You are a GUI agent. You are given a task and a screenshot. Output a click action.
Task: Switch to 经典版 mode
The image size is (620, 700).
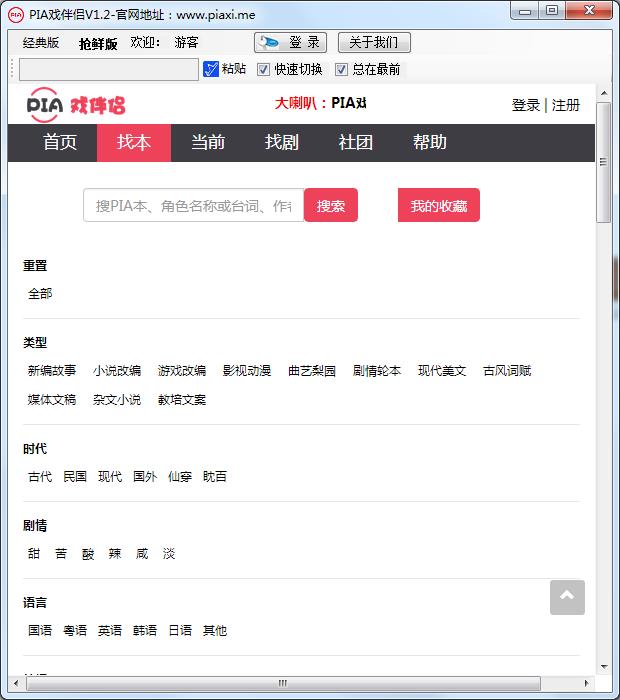41,43
